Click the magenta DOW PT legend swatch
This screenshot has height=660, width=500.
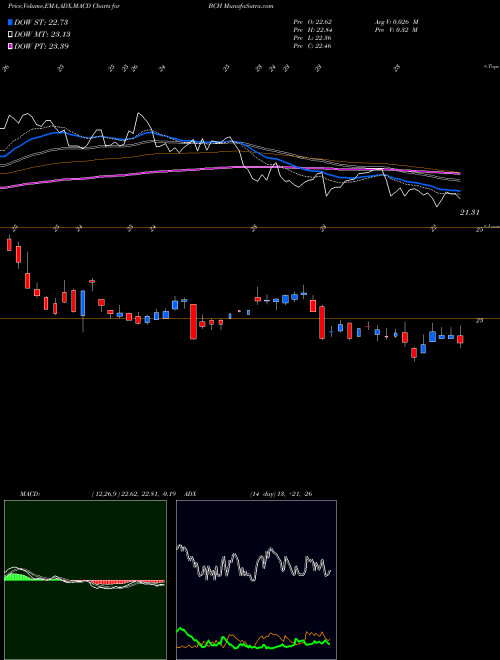(10, 46)
